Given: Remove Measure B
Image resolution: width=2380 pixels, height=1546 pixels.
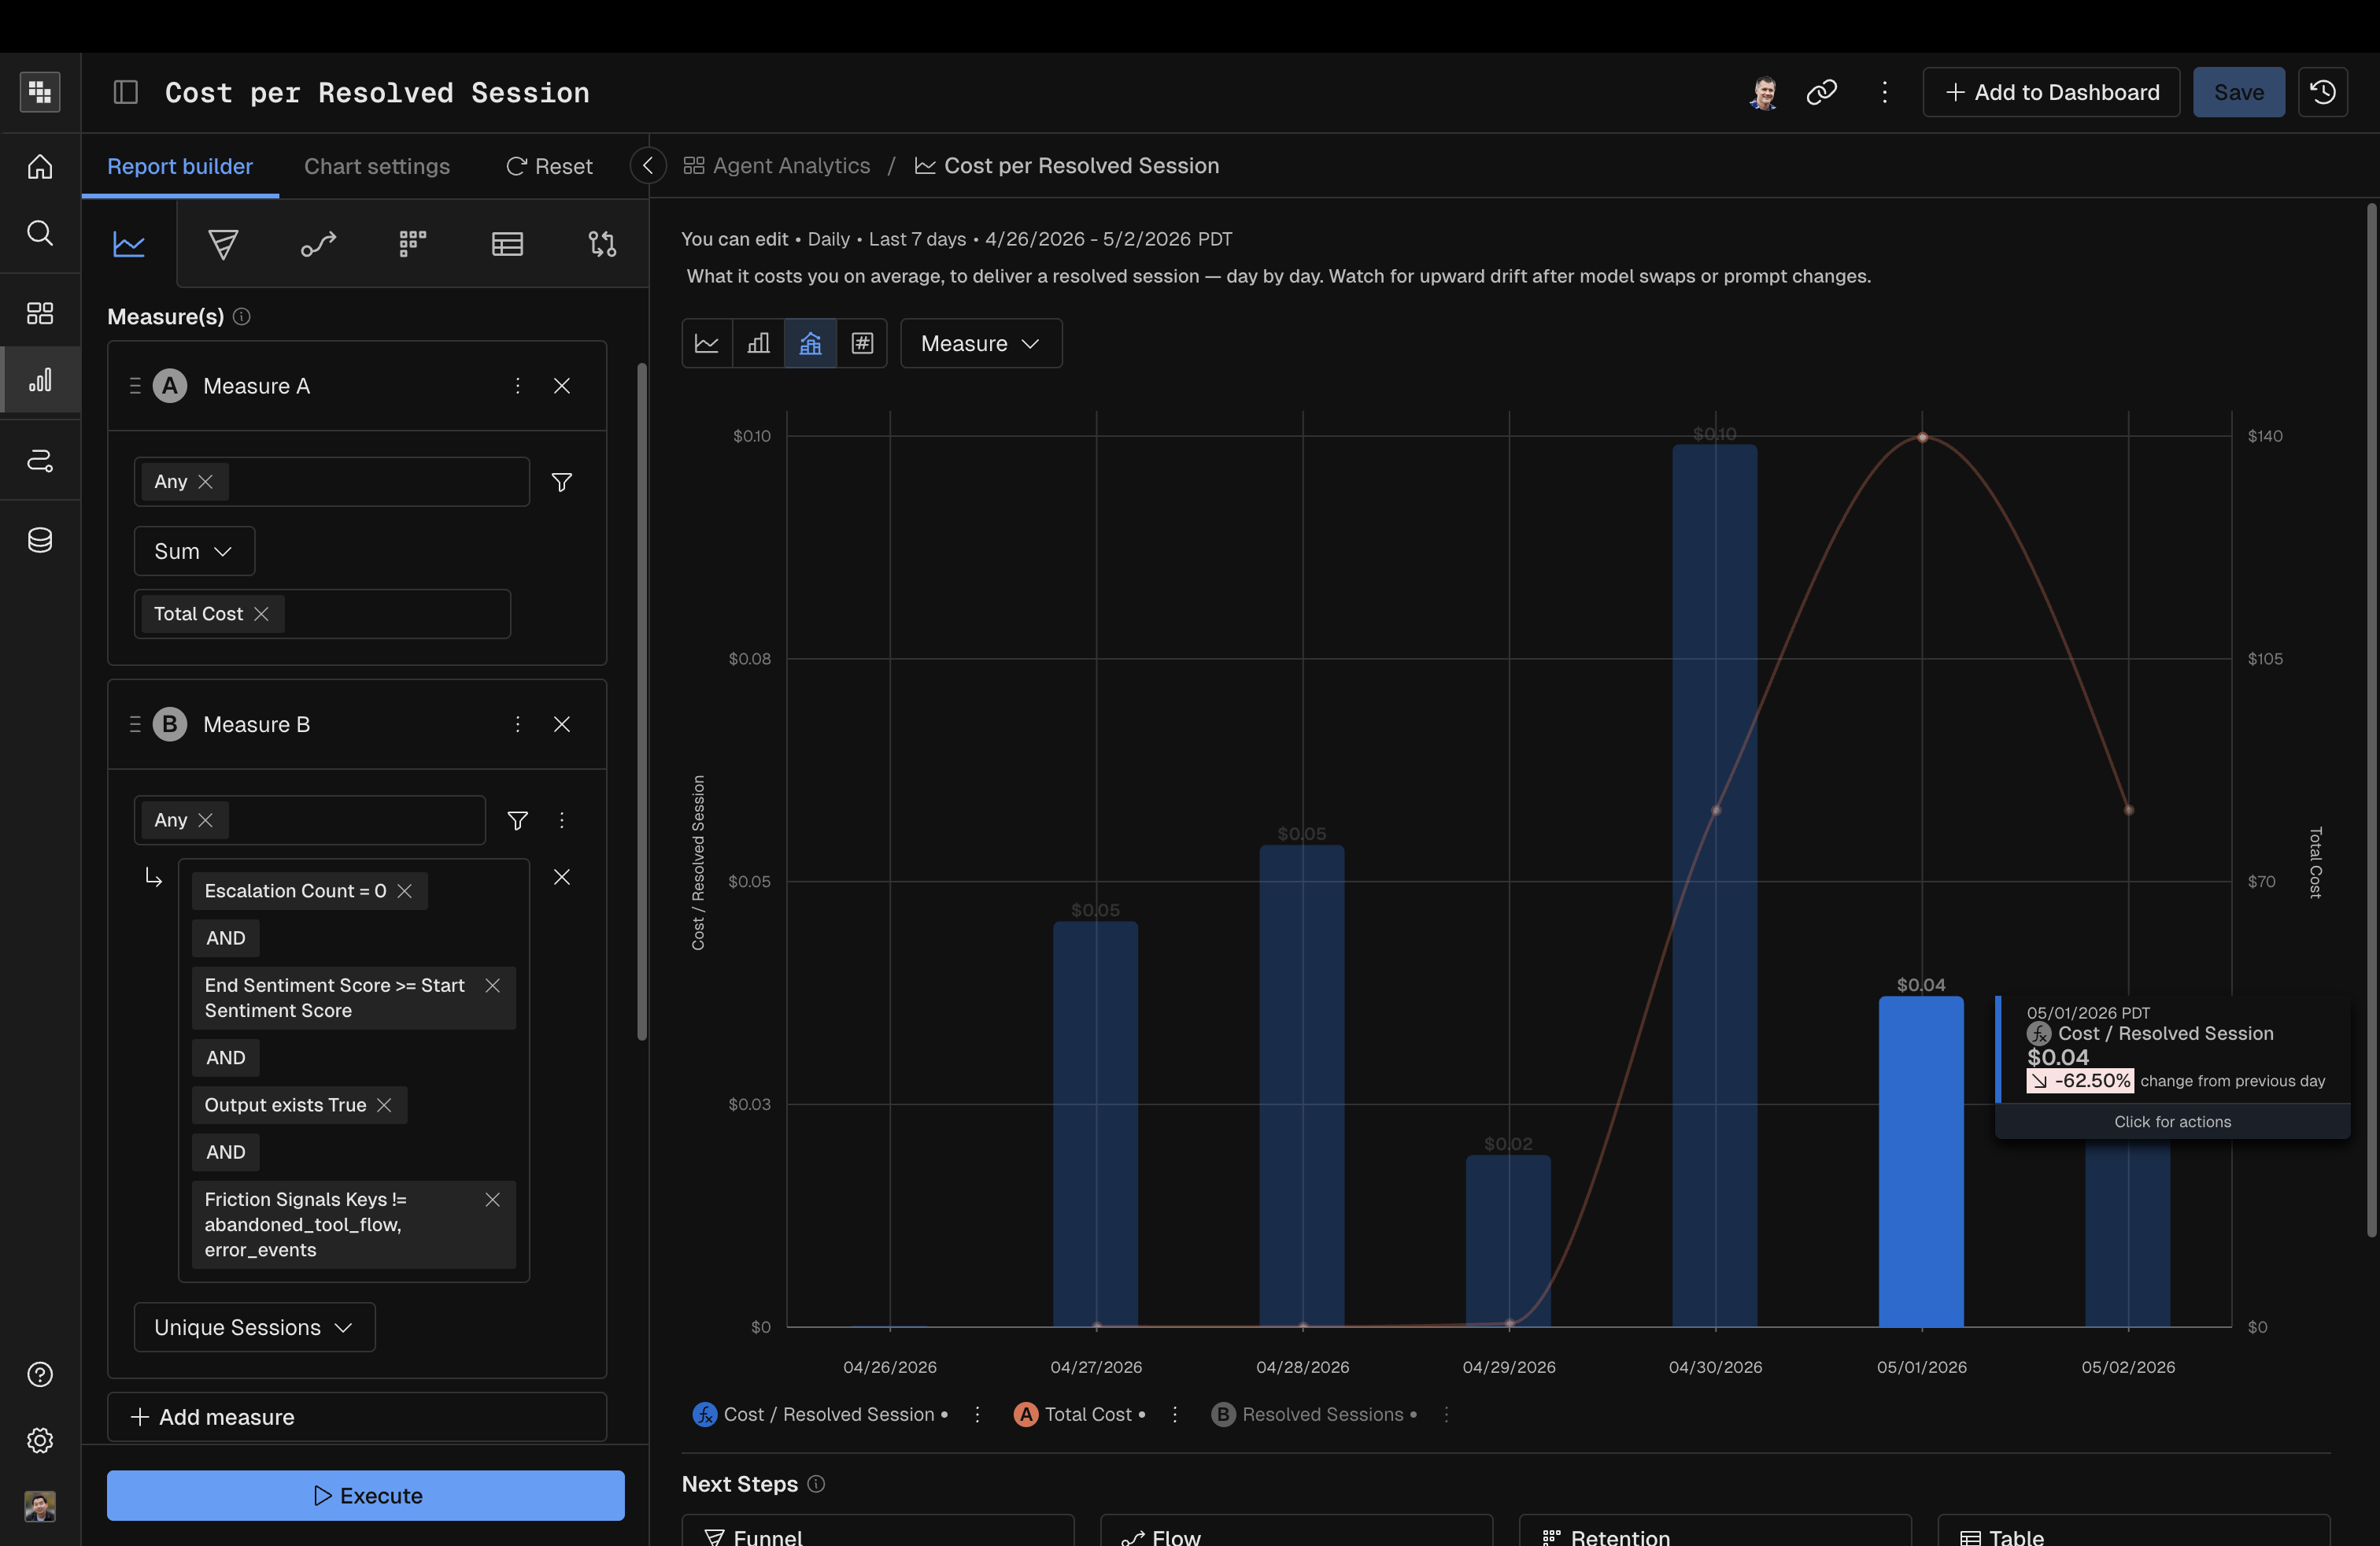Looking at the screenshot, I should click(x=562, y=724).
